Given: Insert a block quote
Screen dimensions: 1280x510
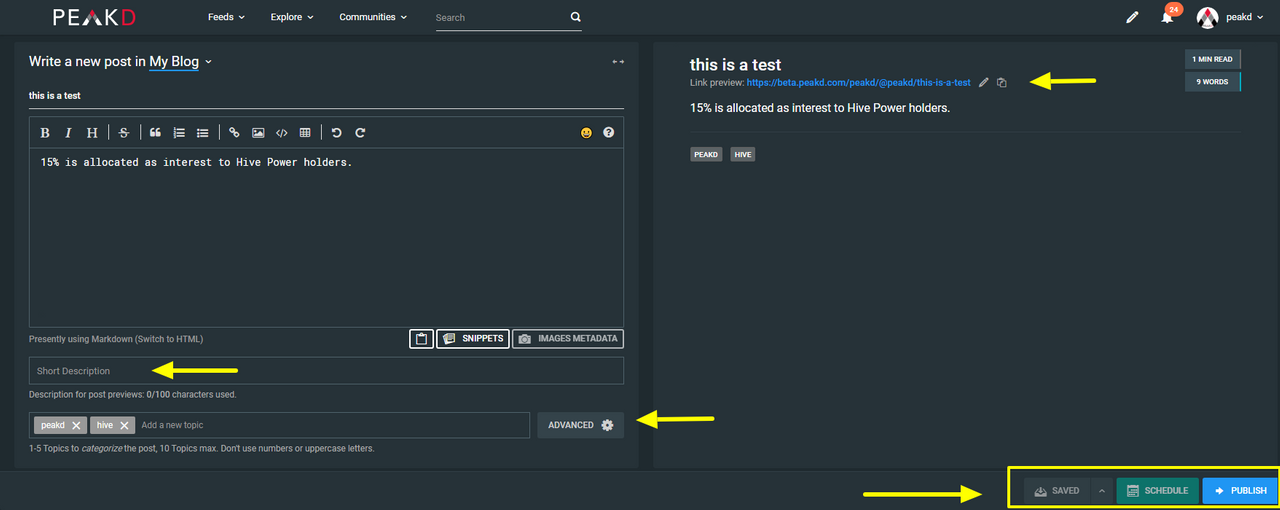Looking at the screenshot, I should click(x=155, y=132).
